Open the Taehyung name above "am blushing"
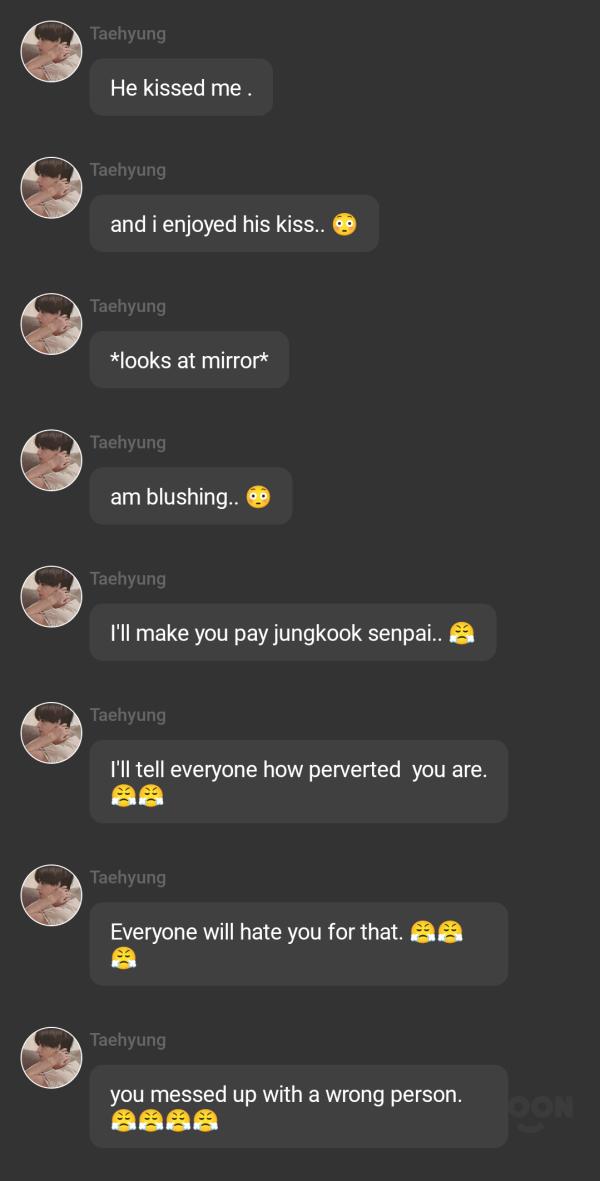The height and width of the screenshot is (1181, 600). click(x=128, y=442)
